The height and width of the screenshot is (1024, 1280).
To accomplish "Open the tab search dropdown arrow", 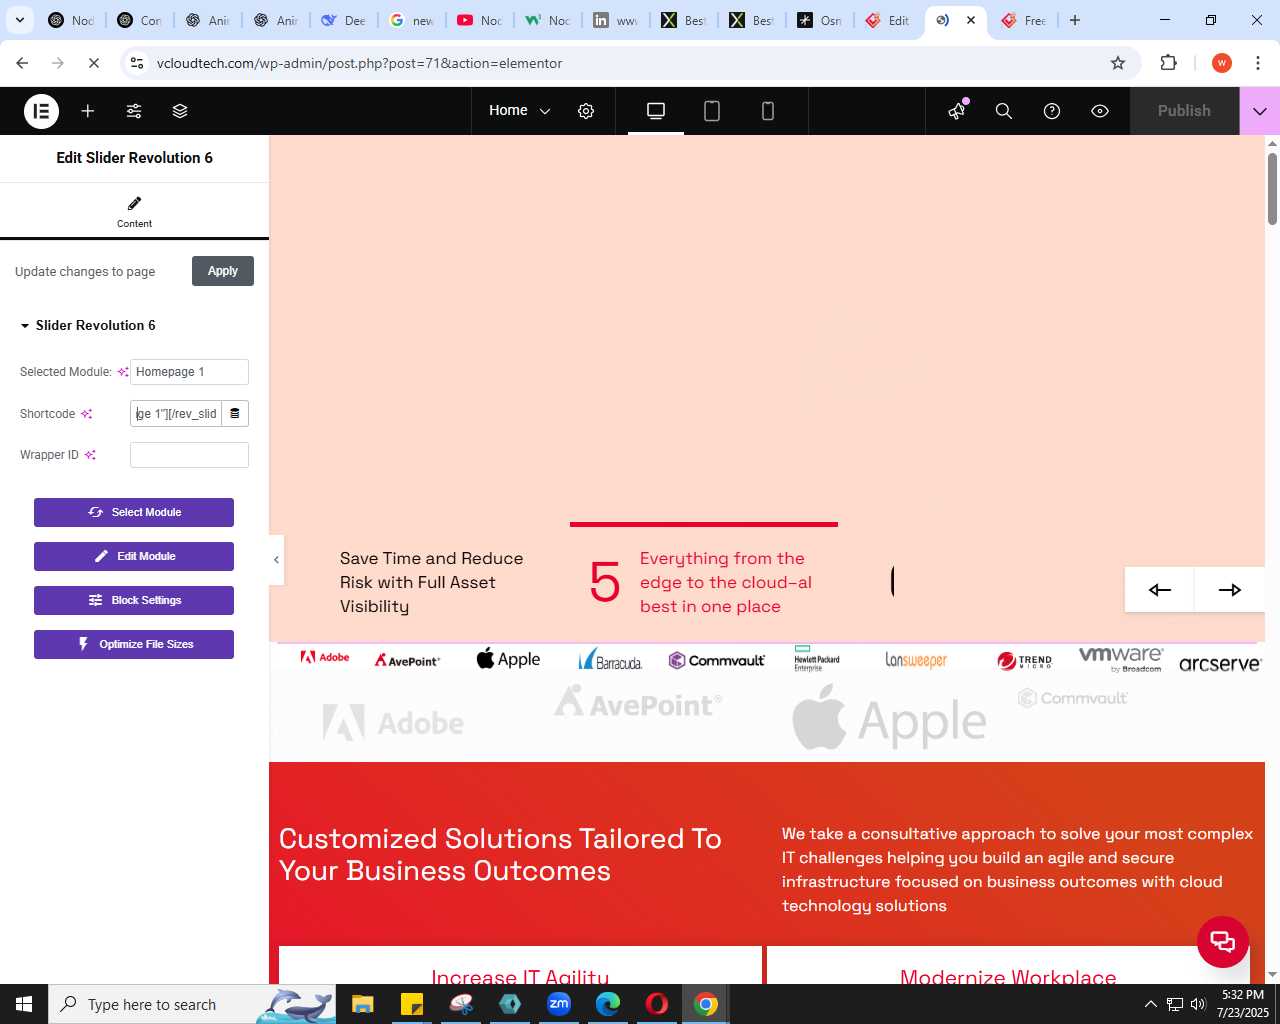I will pos(19,20).
